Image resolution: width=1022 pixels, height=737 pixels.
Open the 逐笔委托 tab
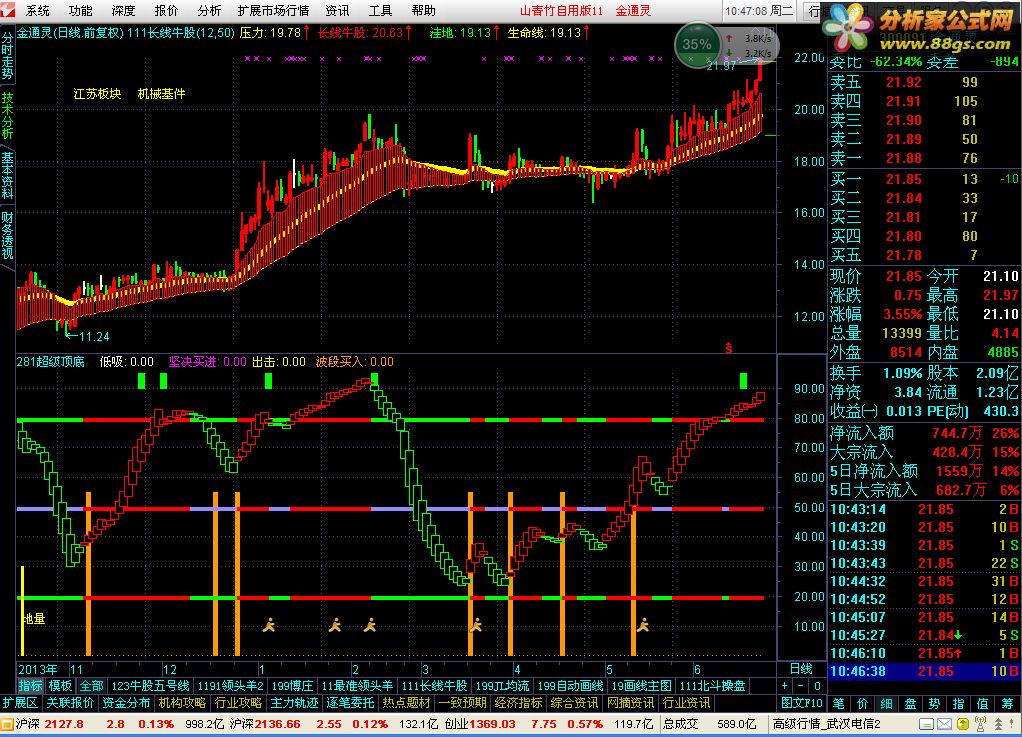tap(351, 702)
